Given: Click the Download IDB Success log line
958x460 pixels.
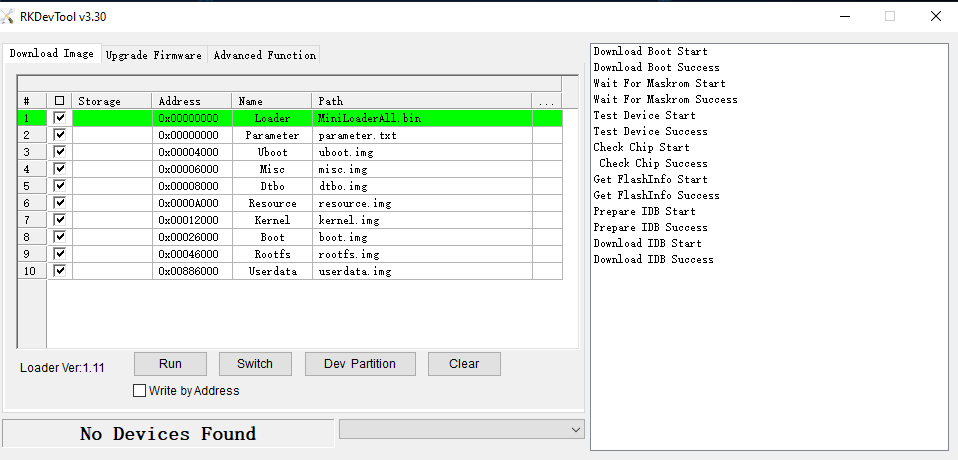Looking at the screenshot, I should coord(653,259).
